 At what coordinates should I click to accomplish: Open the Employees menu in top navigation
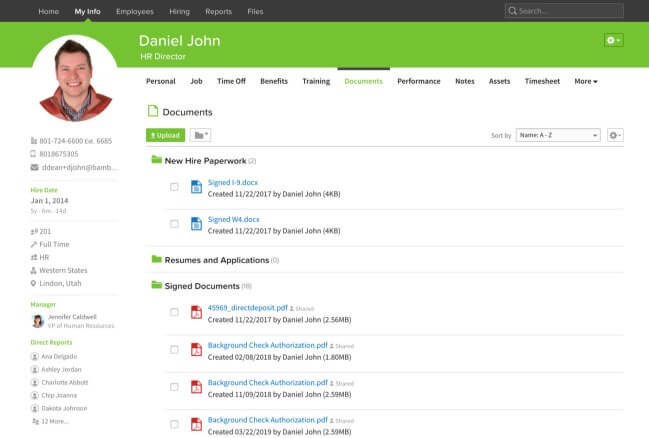pyautogui.click(x=135, y=11)
